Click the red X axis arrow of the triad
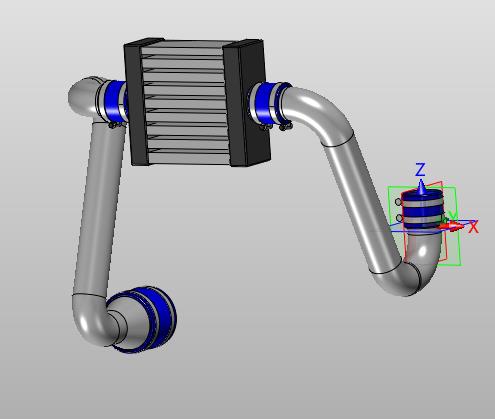 (452, 227)
